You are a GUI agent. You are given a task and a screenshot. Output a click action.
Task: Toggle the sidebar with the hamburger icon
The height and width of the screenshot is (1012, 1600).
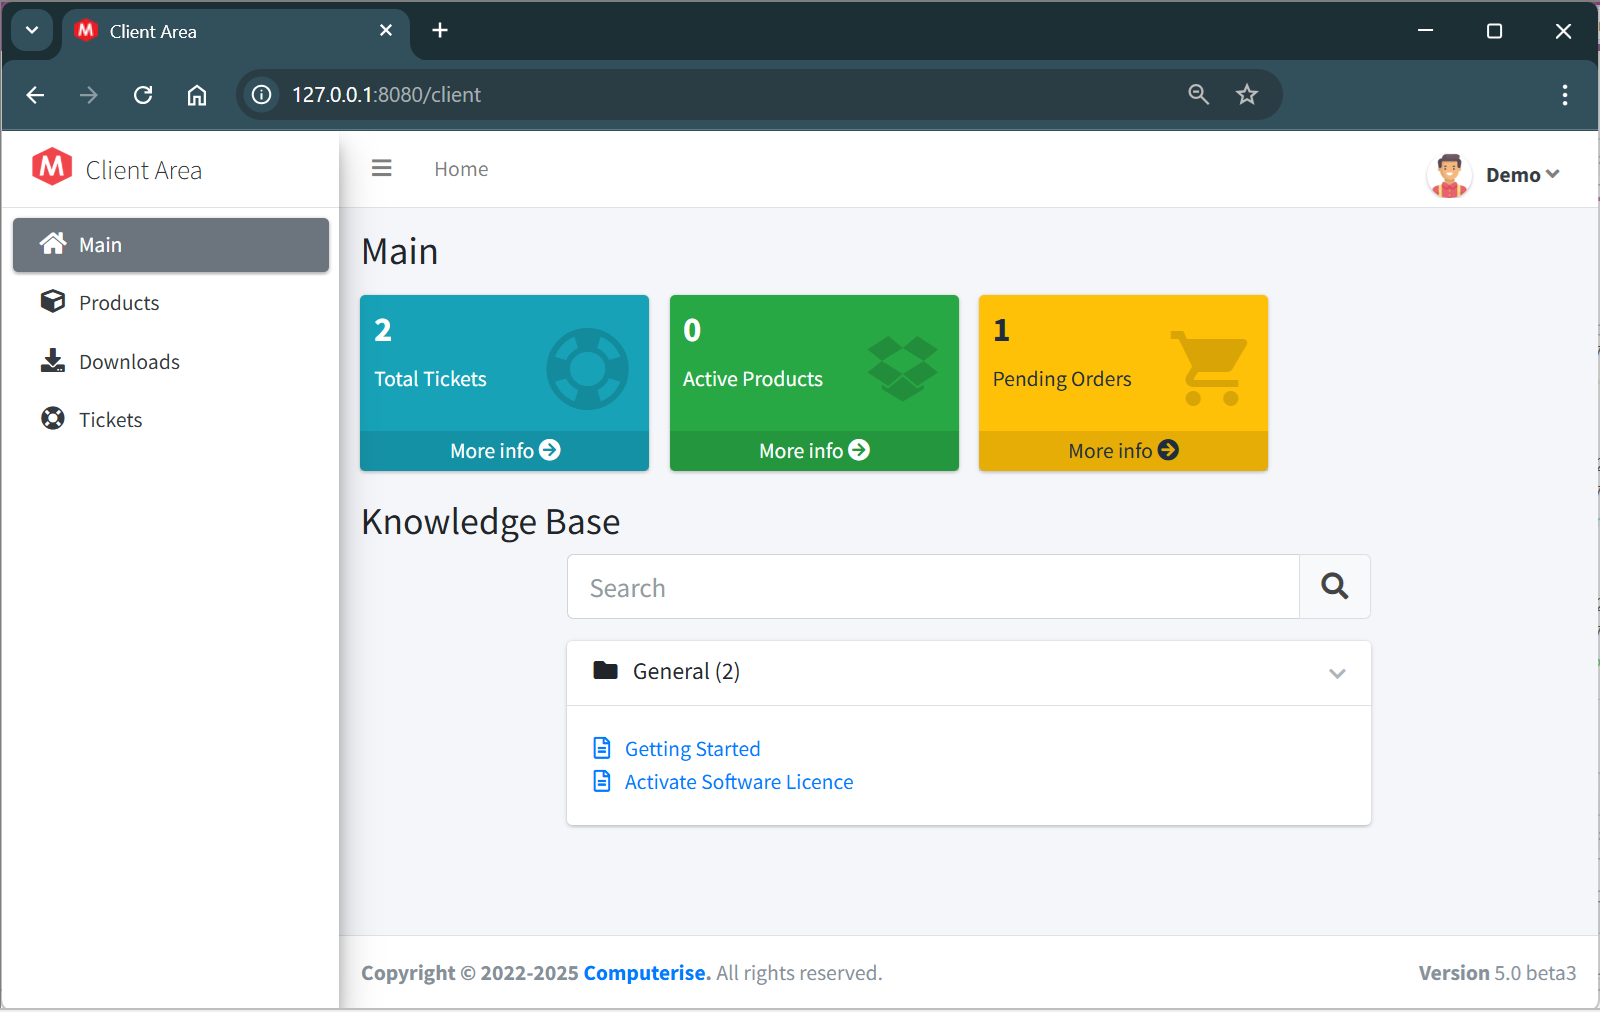381,168
